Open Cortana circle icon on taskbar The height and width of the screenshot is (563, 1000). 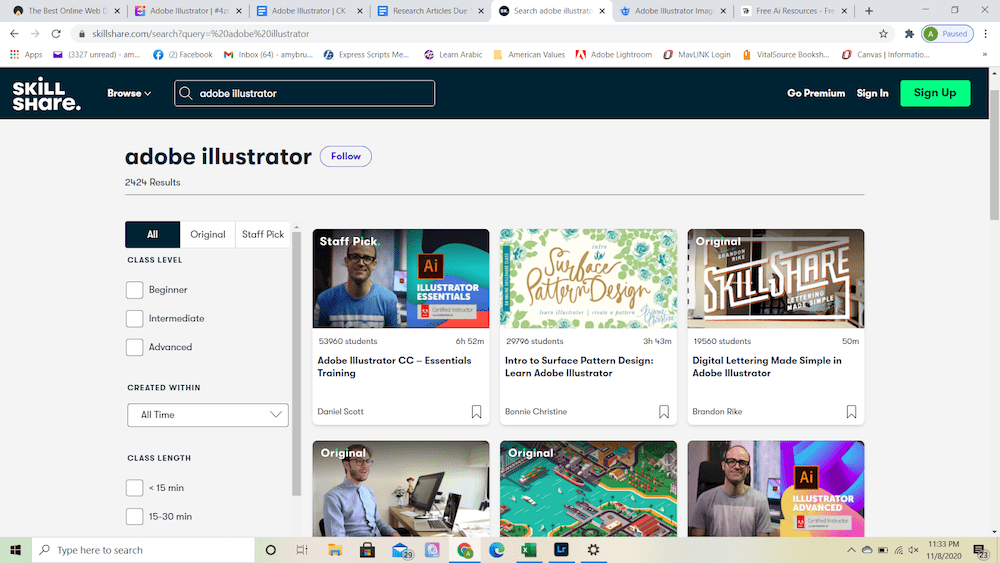270,550
